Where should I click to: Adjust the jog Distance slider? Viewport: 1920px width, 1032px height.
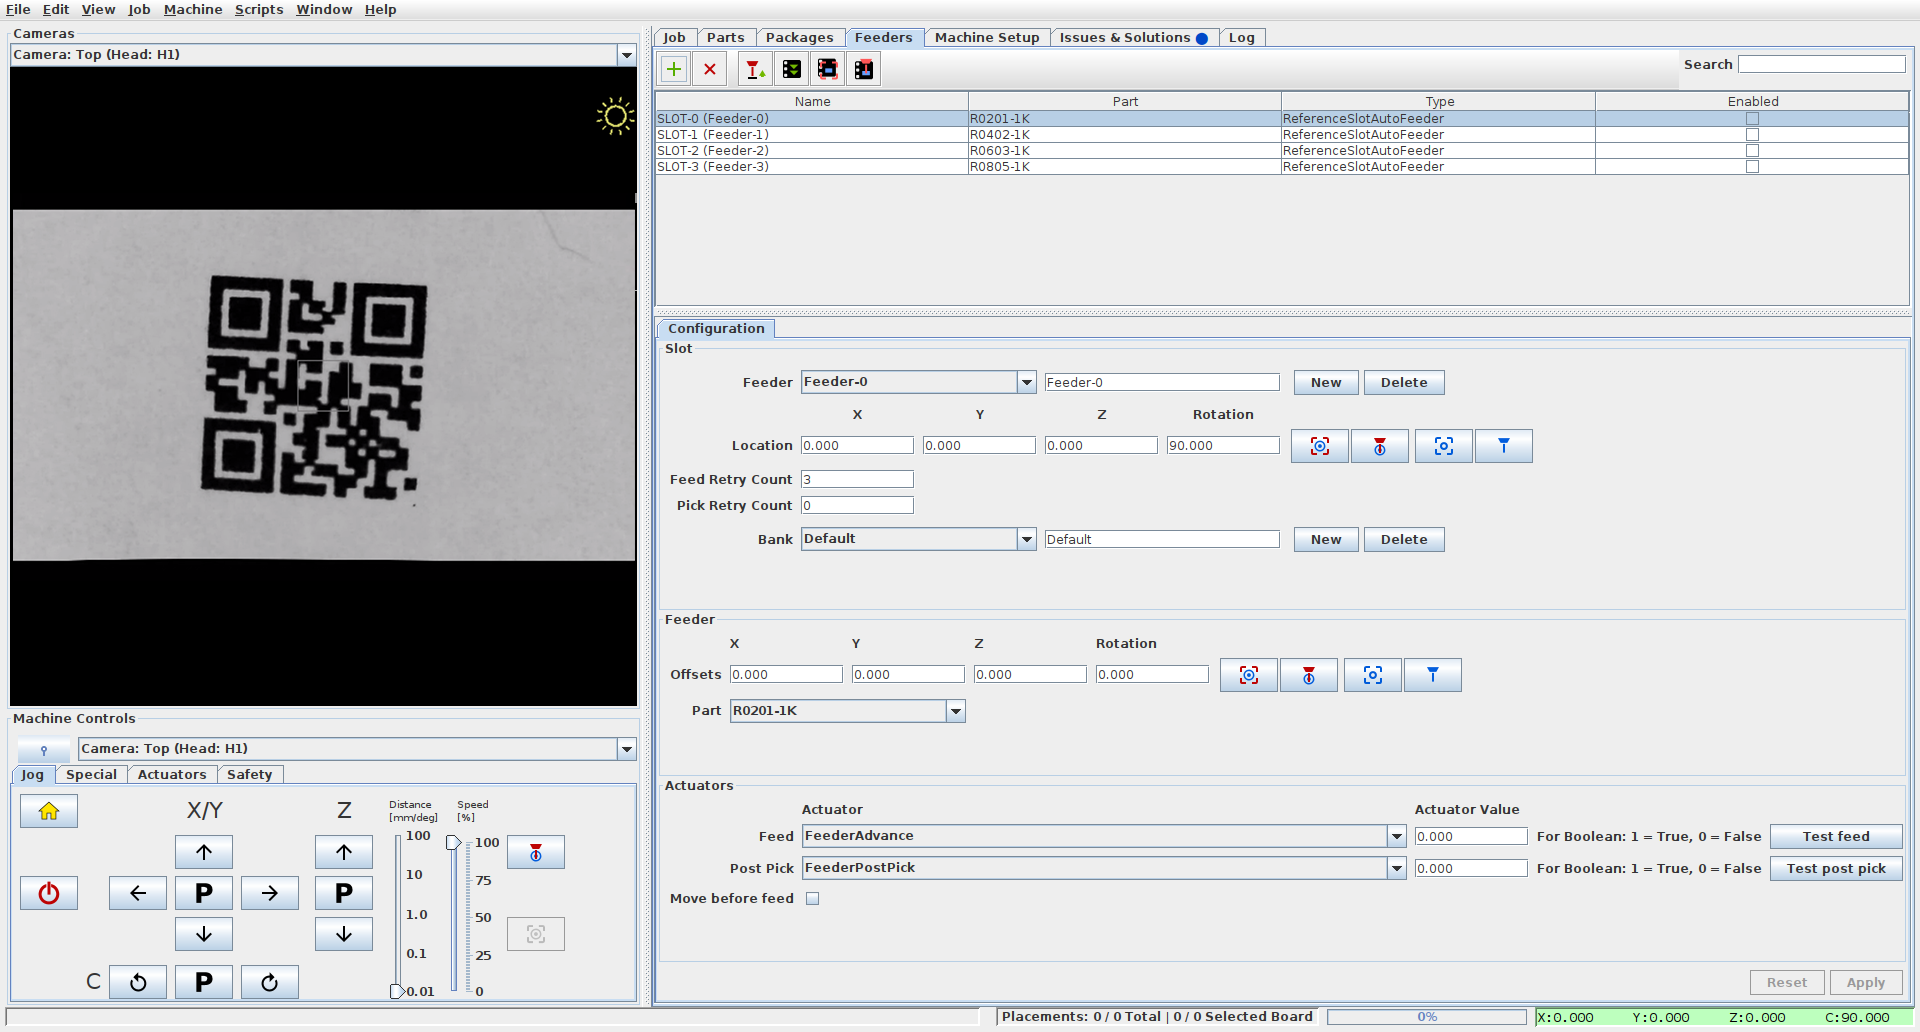click(397, 991)
